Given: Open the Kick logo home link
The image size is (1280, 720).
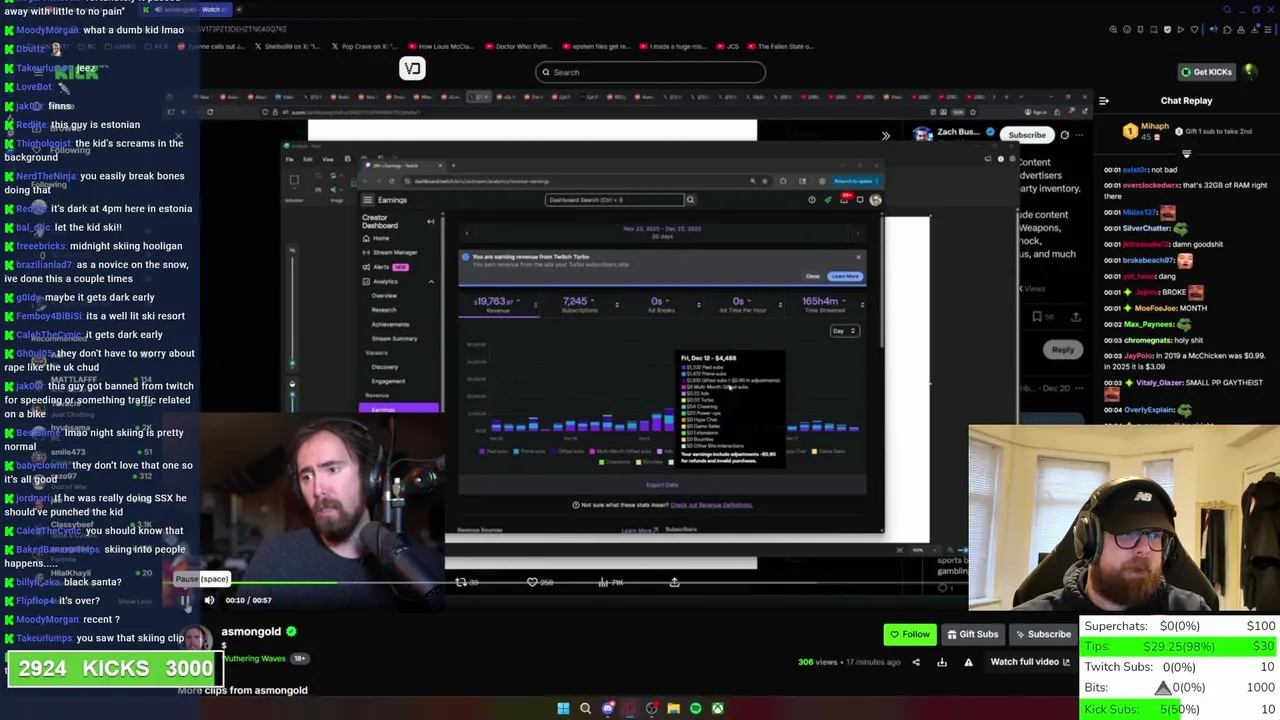Looking at the screenshot, I should point(77,72).
